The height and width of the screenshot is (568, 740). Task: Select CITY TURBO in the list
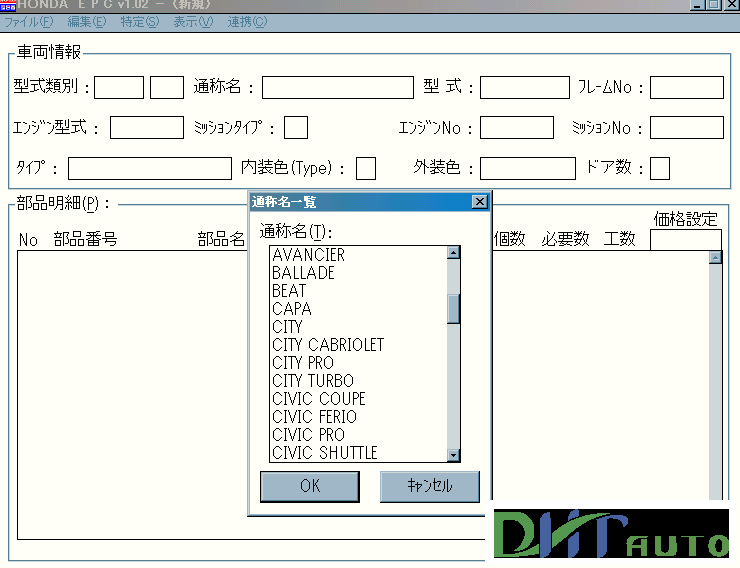point(359,380)
